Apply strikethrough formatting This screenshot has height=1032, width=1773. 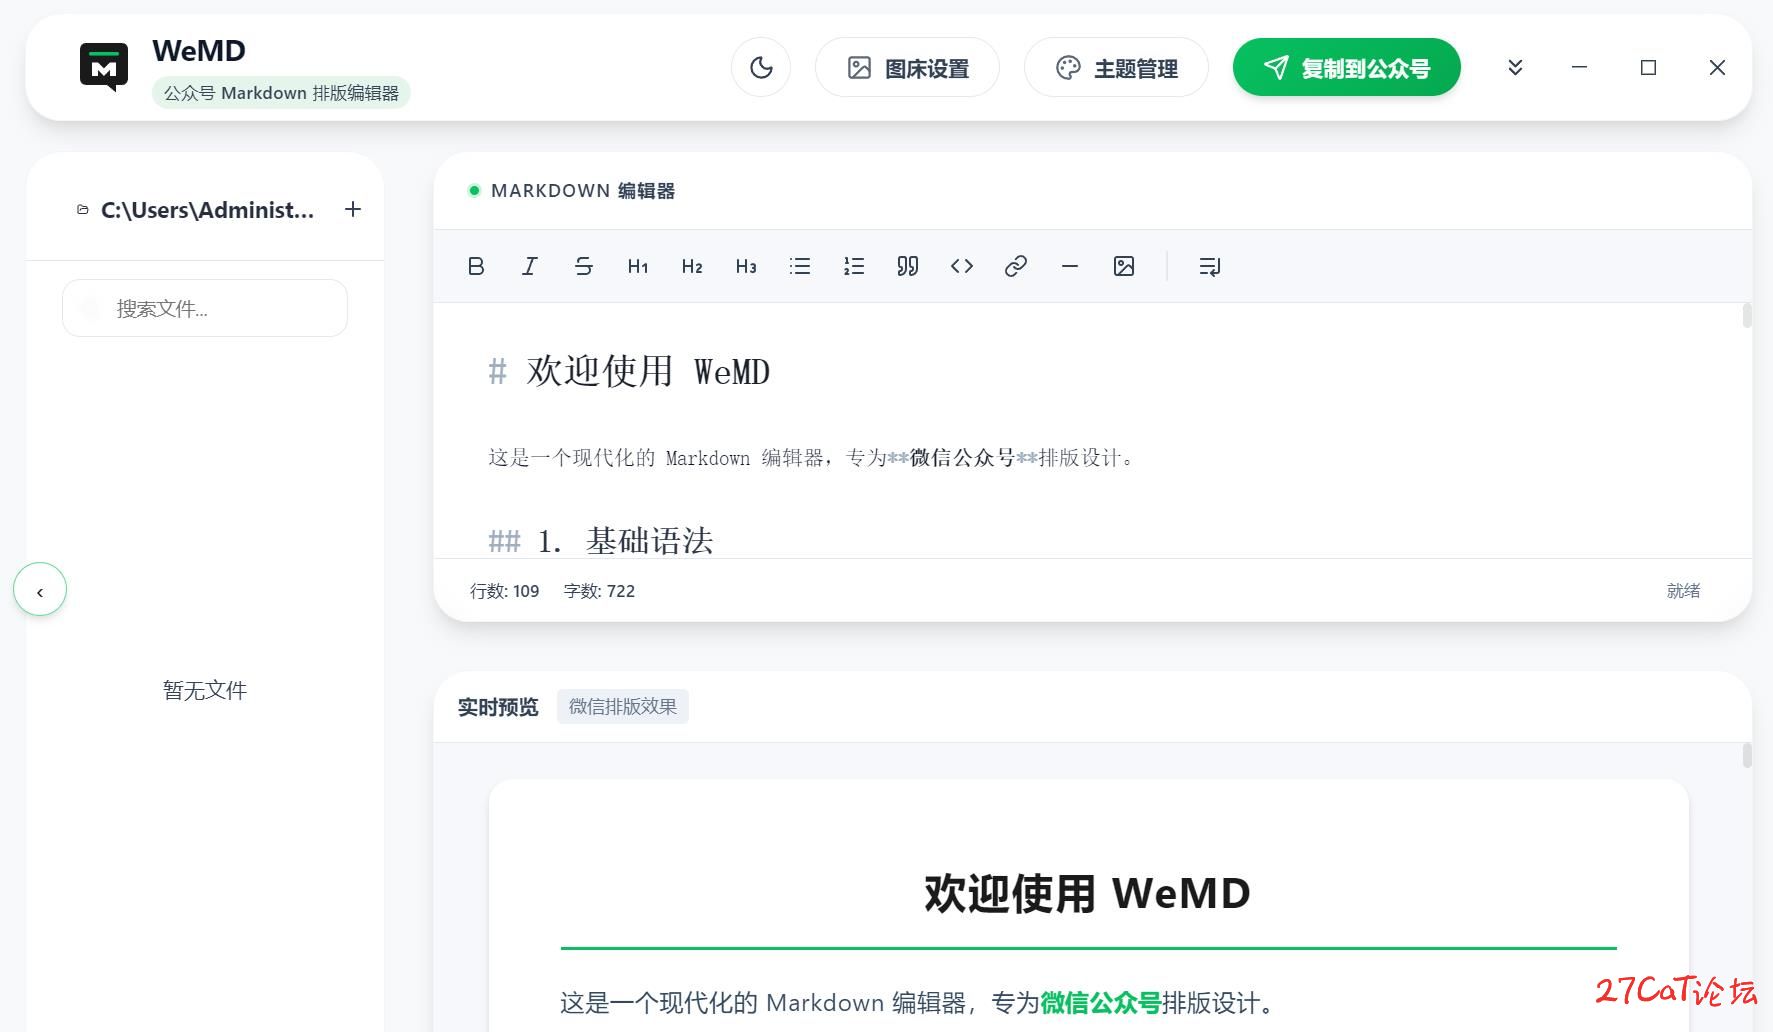[584, 266]
